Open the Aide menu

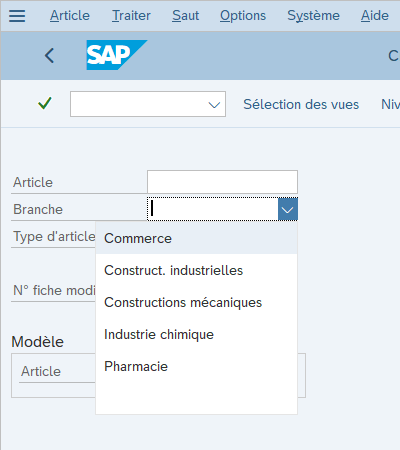pyautogui.click(x=375, y=16)
